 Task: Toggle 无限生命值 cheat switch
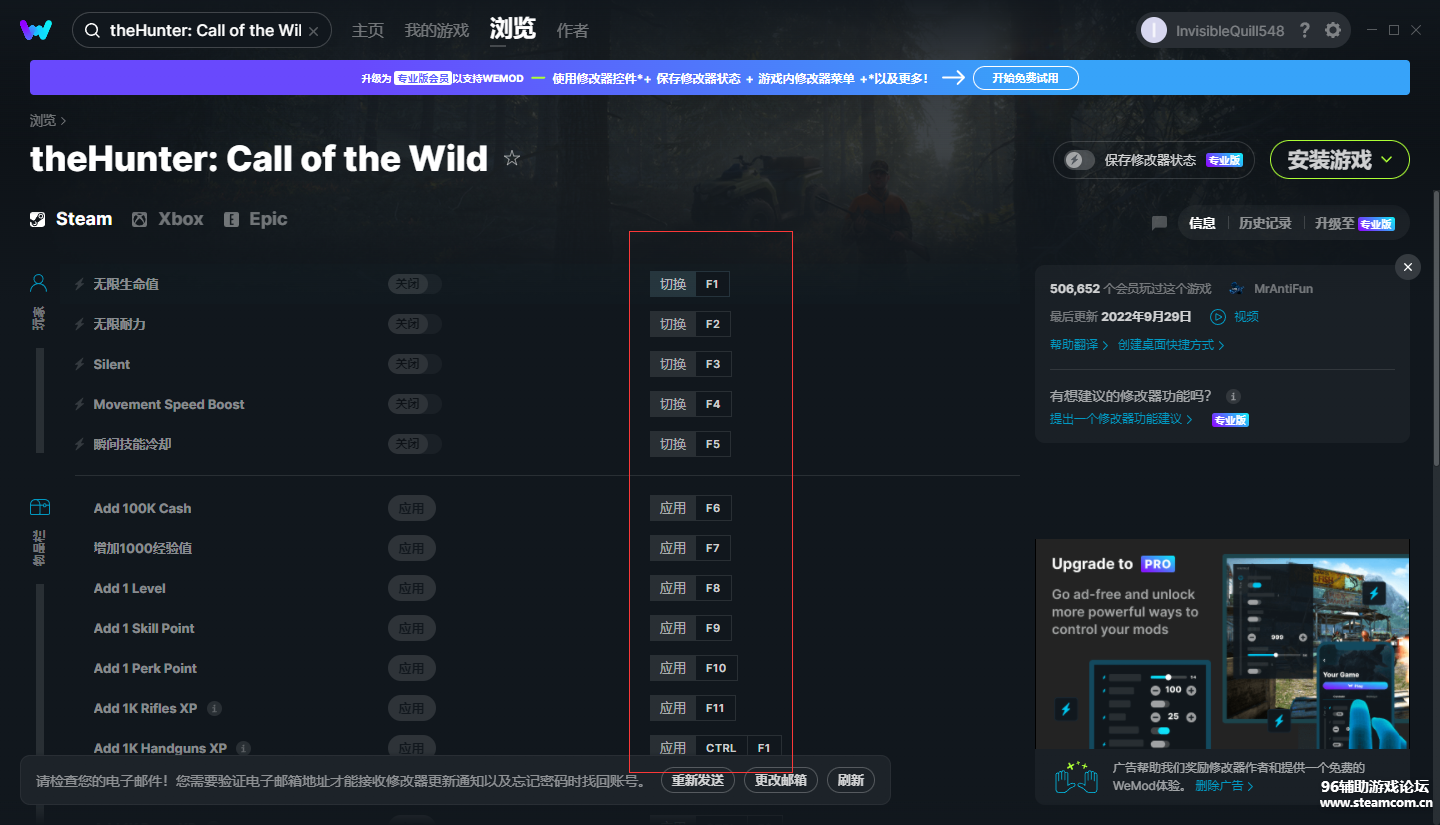(413, 284)
